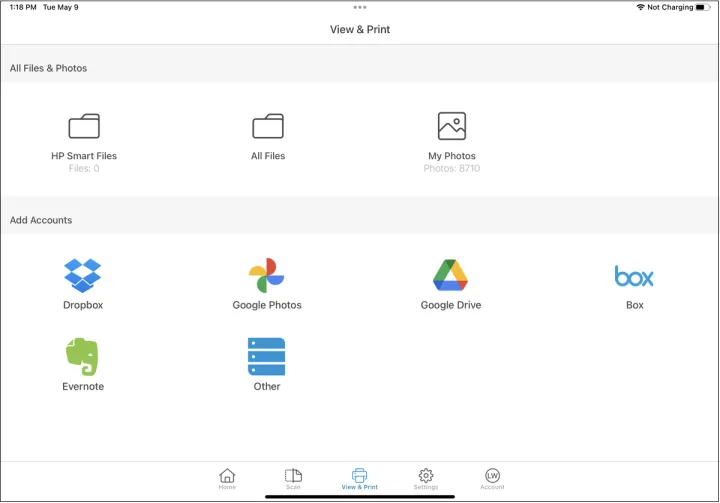The image size is (720, 503).
Task: Click the Photos: 8710 count text
Action: pyautogui.click(x=452, y=169)
